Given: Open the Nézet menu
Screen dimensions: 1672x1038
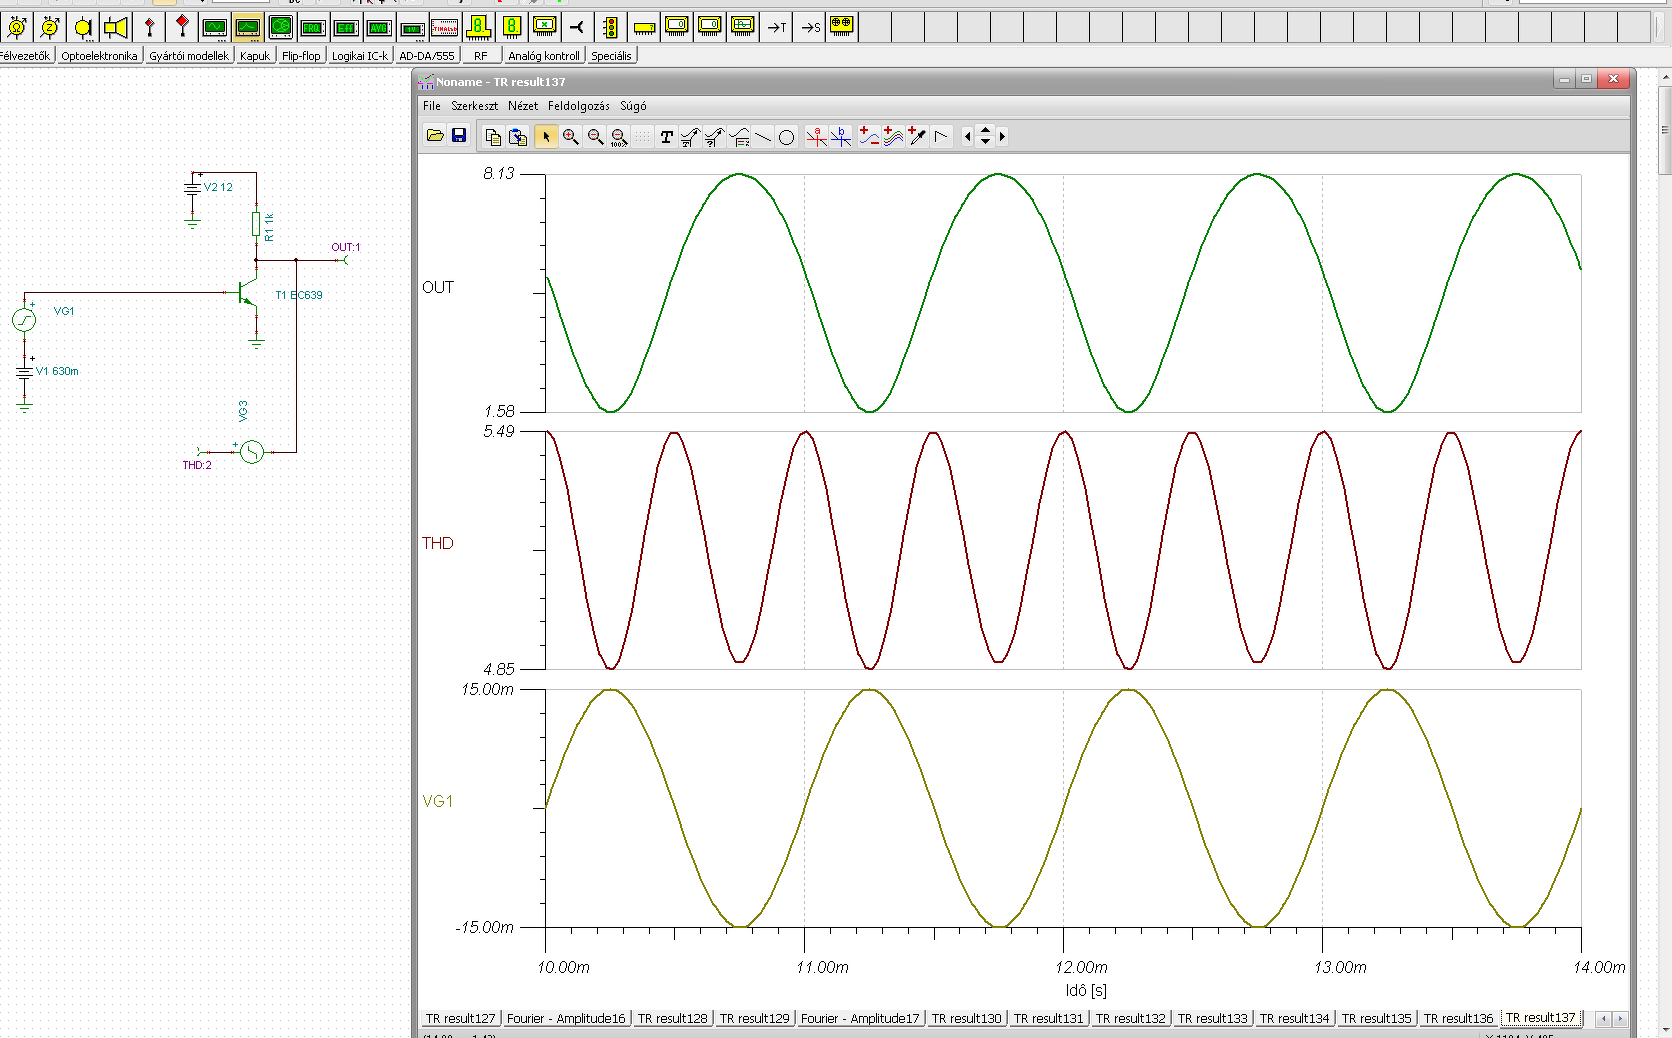Looking at the screenshot, I should (522, 106).
